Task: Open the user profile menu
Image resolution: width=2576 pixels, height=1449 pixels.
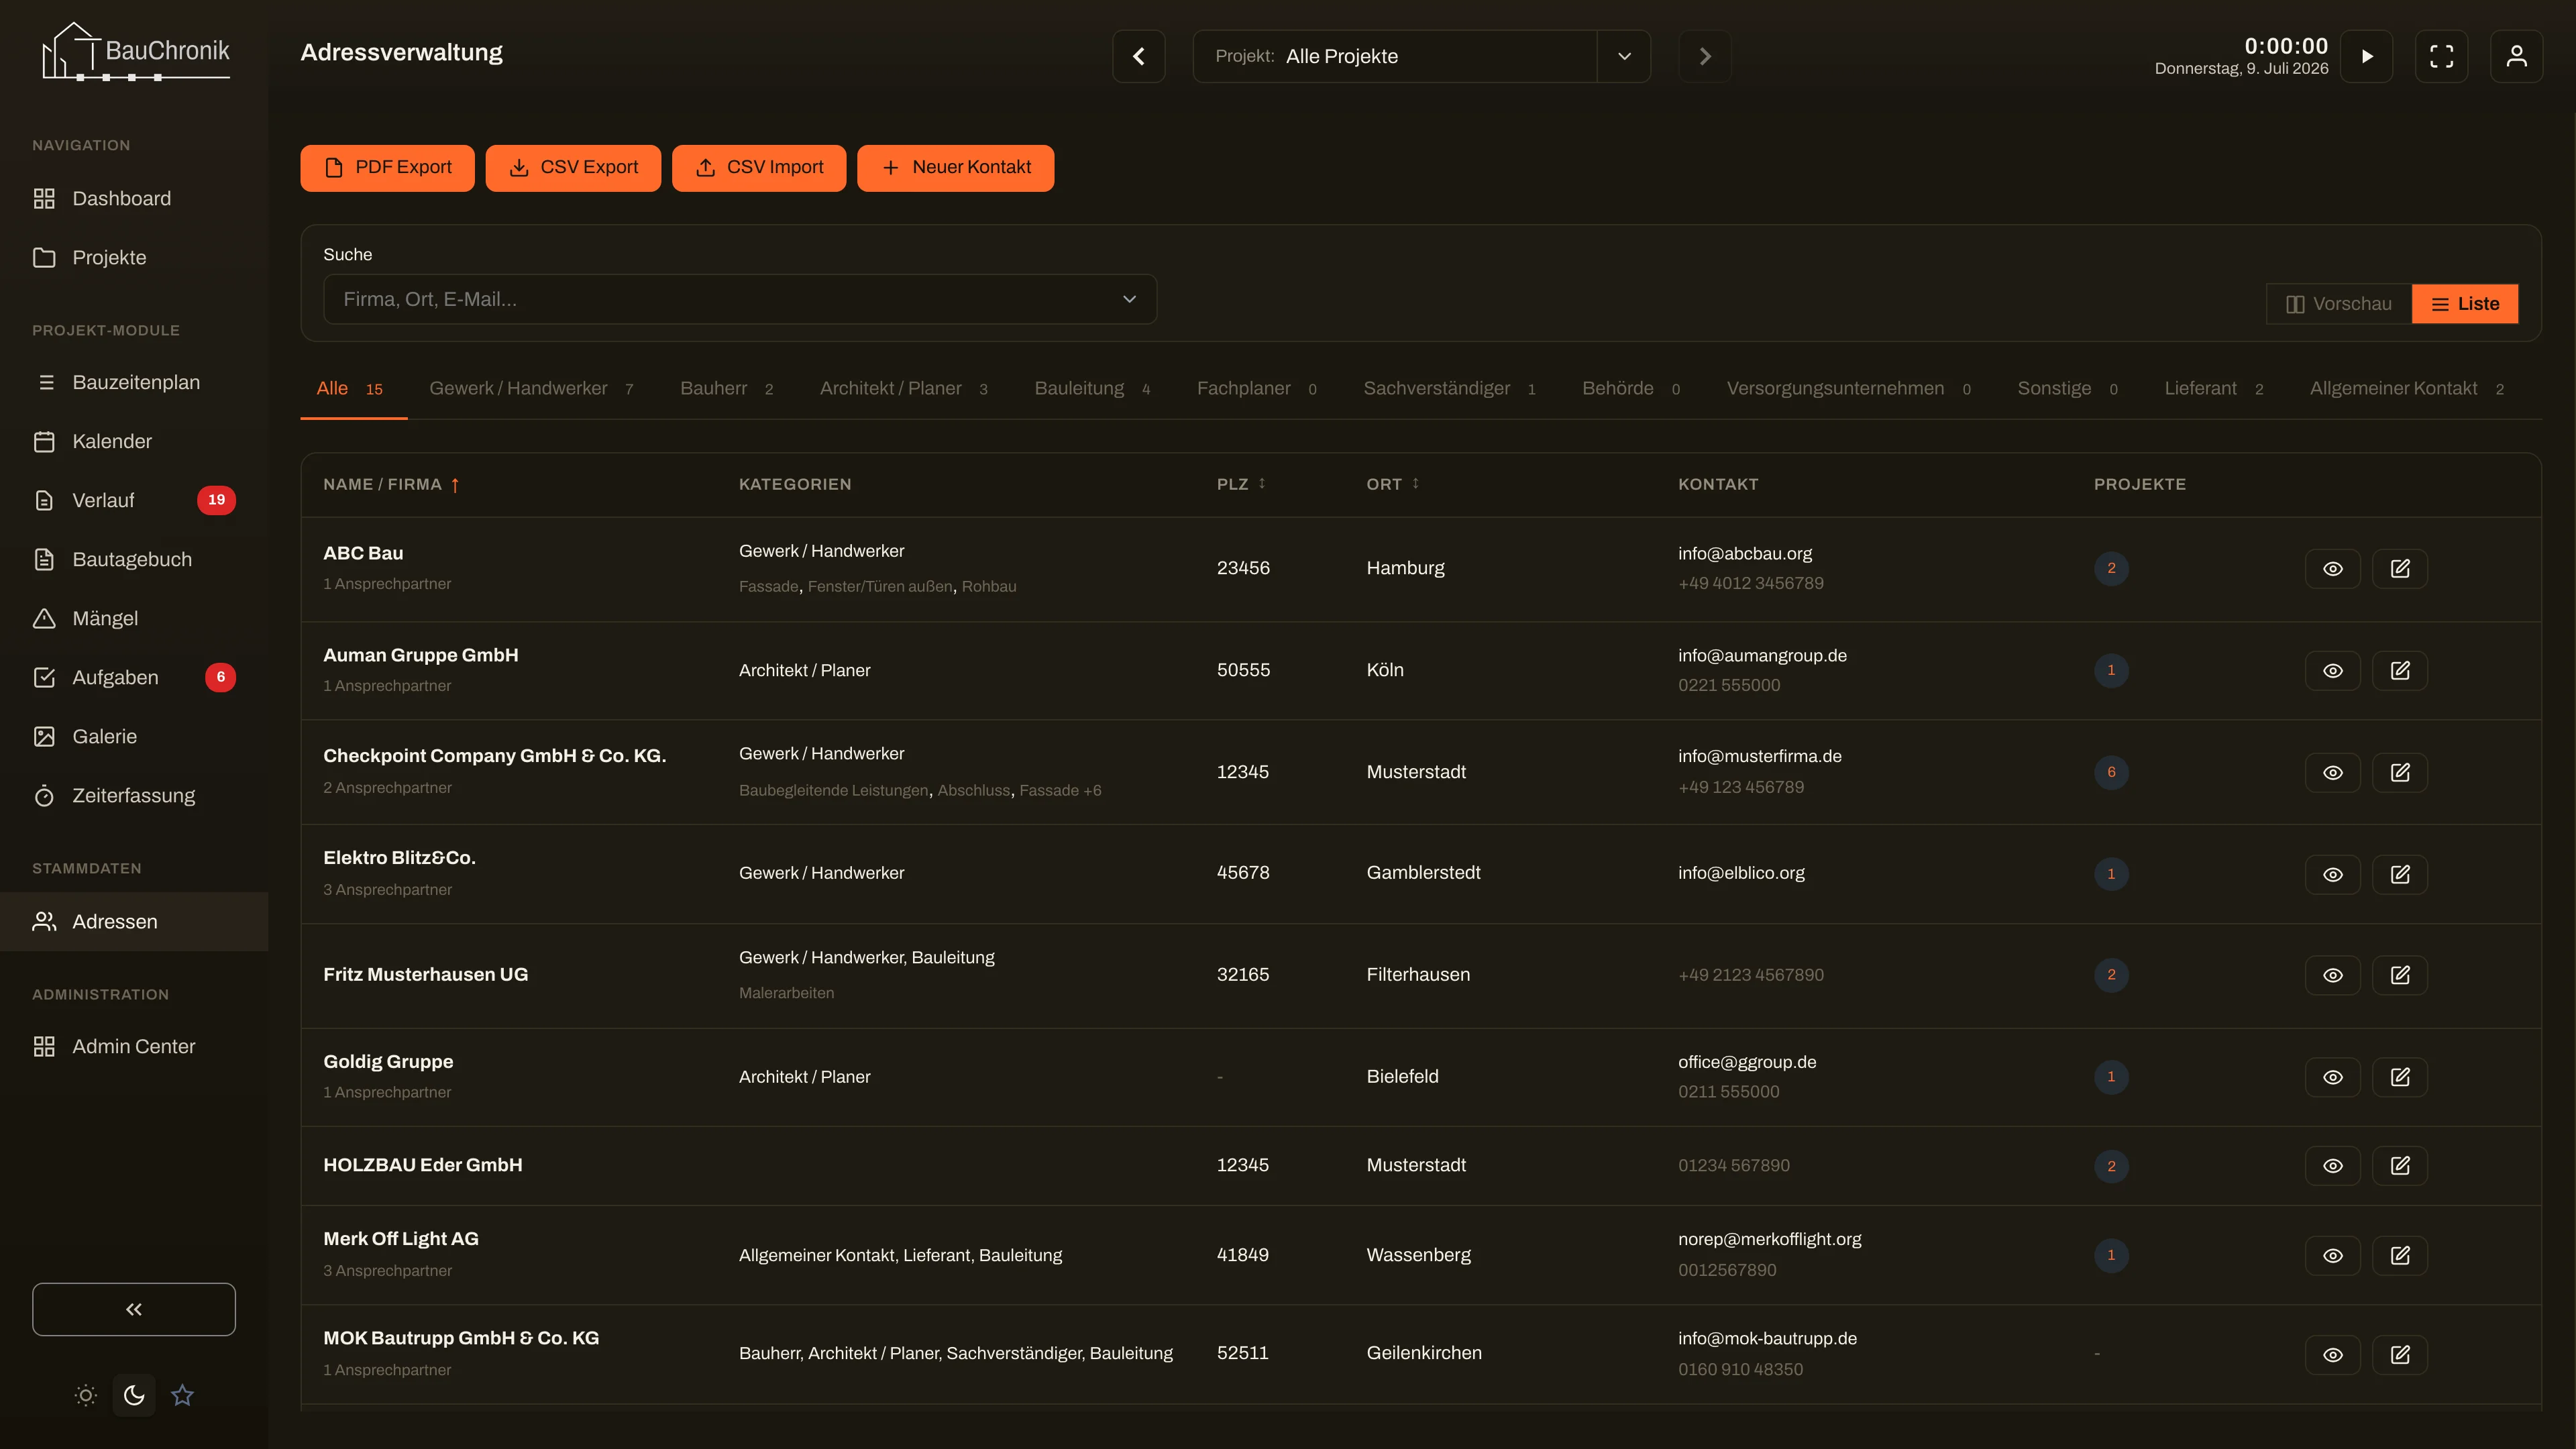Action: 2517,56
